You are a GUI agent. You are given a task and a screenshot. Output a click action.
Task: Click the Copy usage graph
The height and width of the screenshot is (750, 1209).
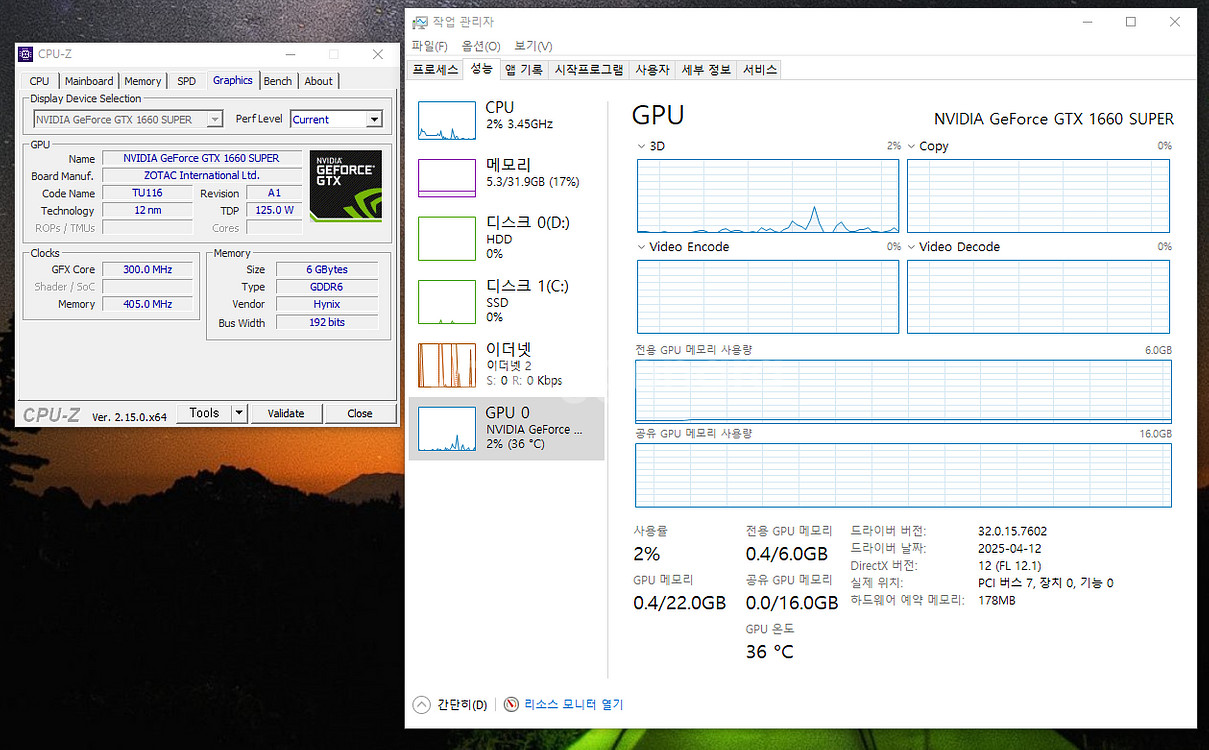point(1038,196)
